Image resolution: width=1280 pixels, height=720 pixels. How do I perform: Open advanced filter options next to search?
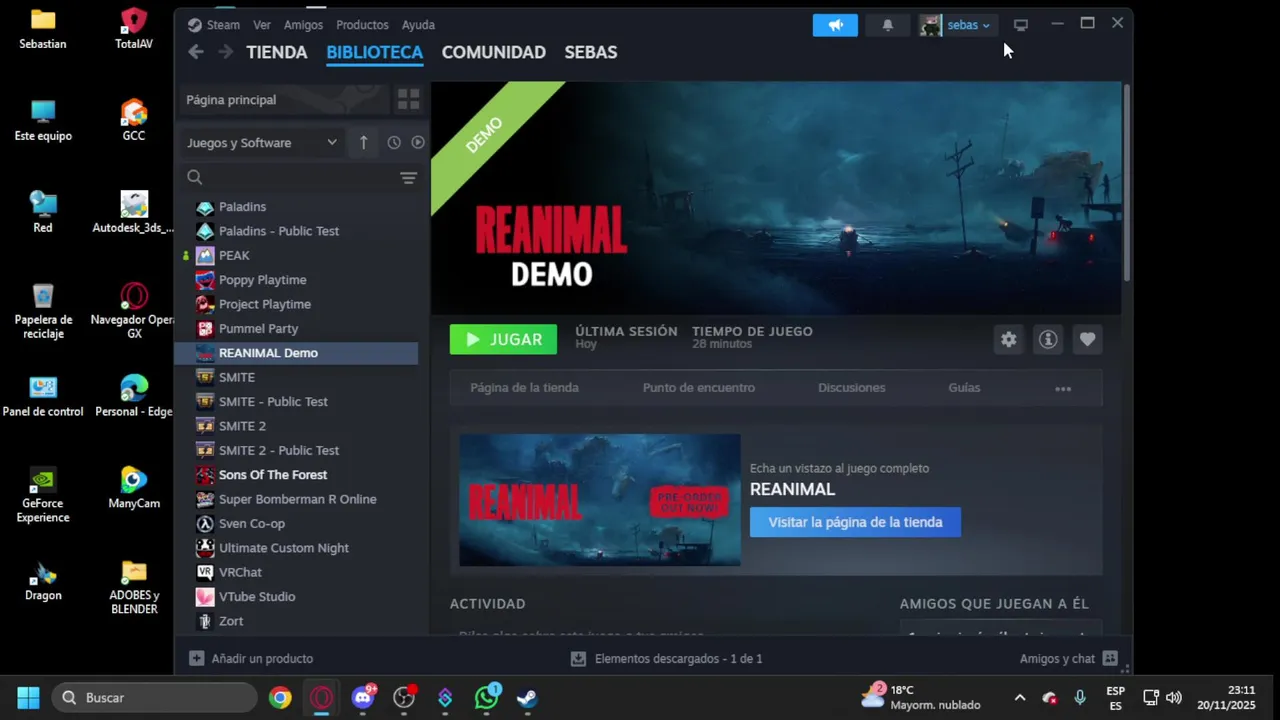point(408,178)
